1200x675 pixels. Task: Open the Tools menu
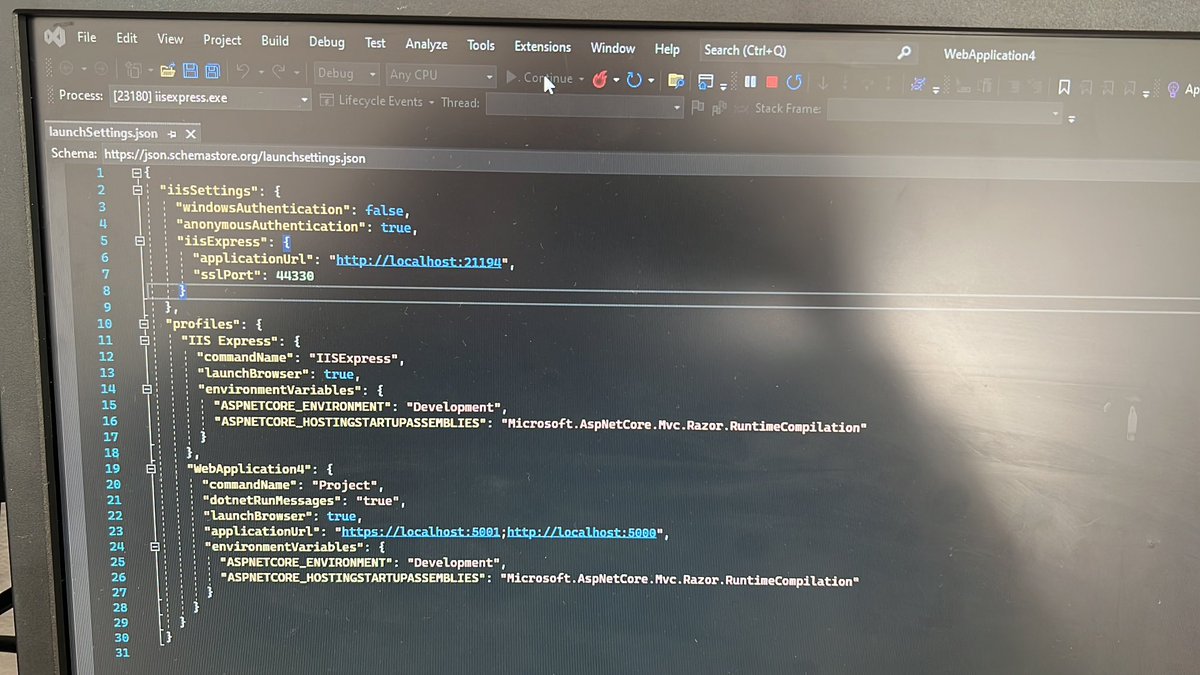click(481, 45)
